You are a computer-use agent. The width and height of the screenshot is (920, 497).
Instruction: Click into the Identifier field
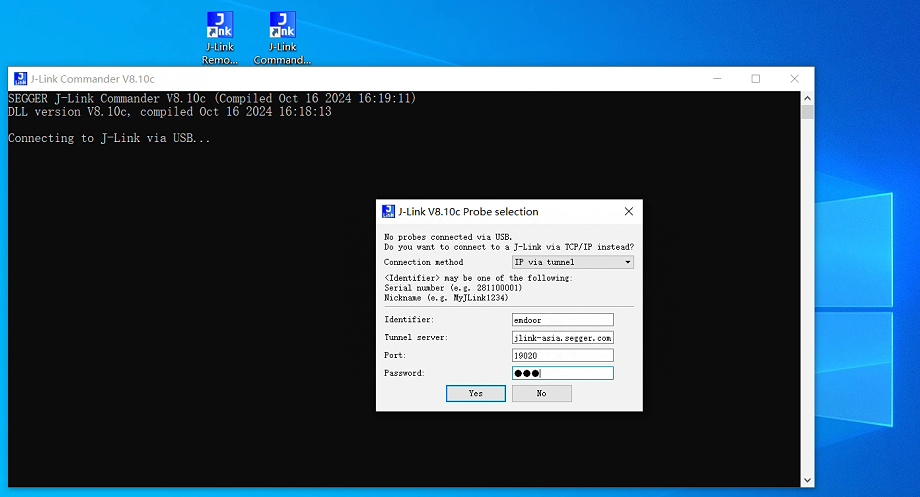(562, 320)
